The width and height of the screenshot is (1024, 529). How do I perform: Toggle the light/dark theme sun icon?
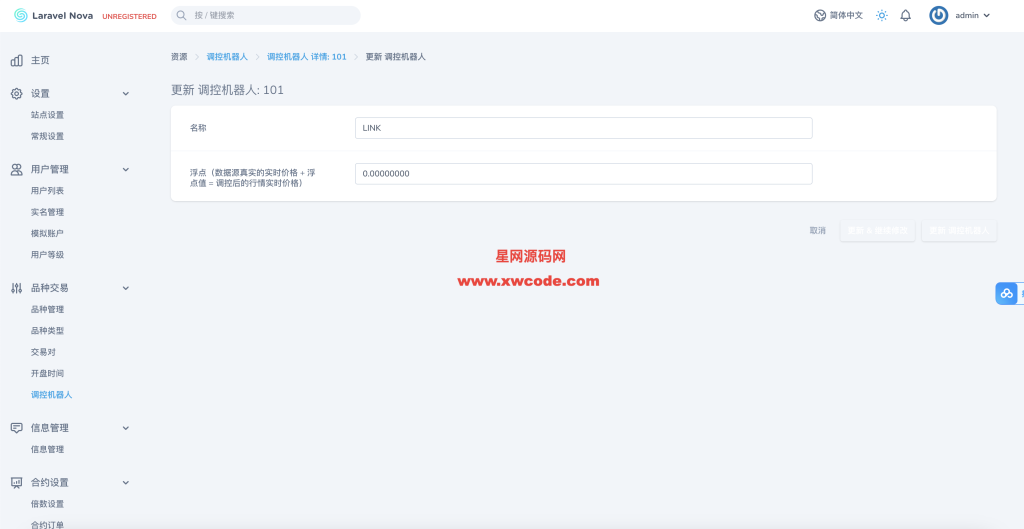[x=881, y=15]
